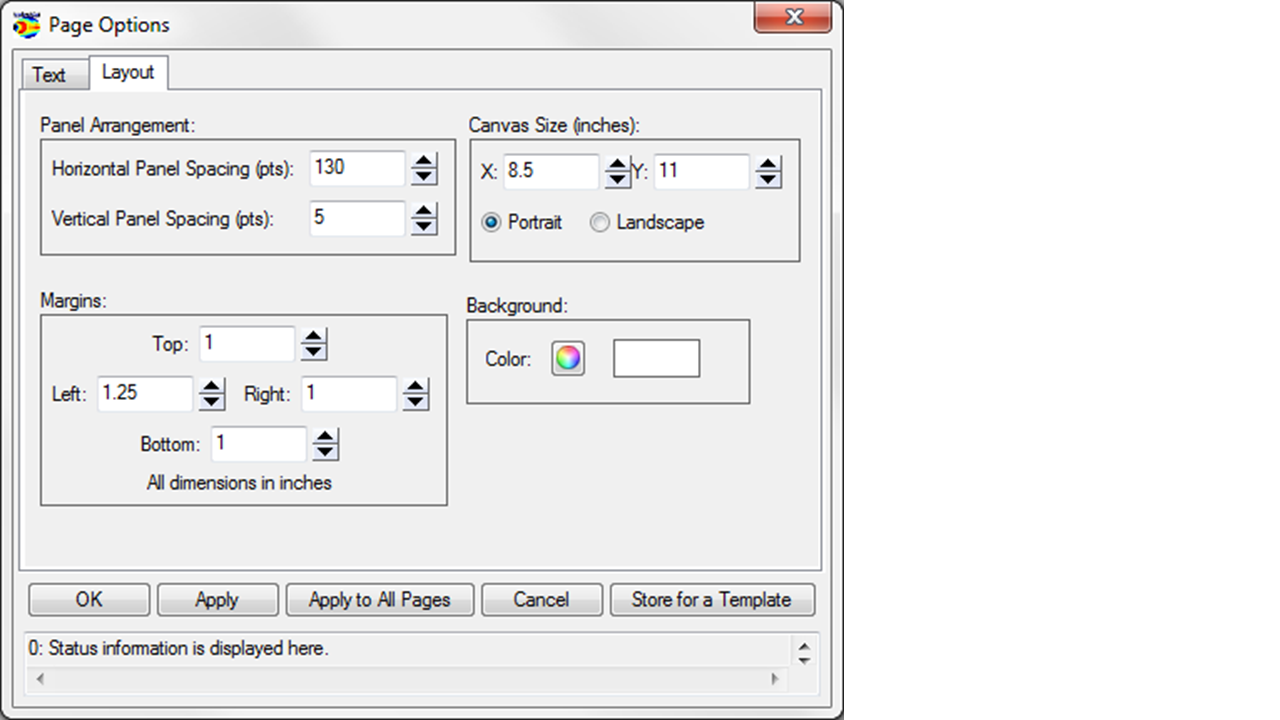
Task: Click the white Background color swatch
Action: point(656,359)
